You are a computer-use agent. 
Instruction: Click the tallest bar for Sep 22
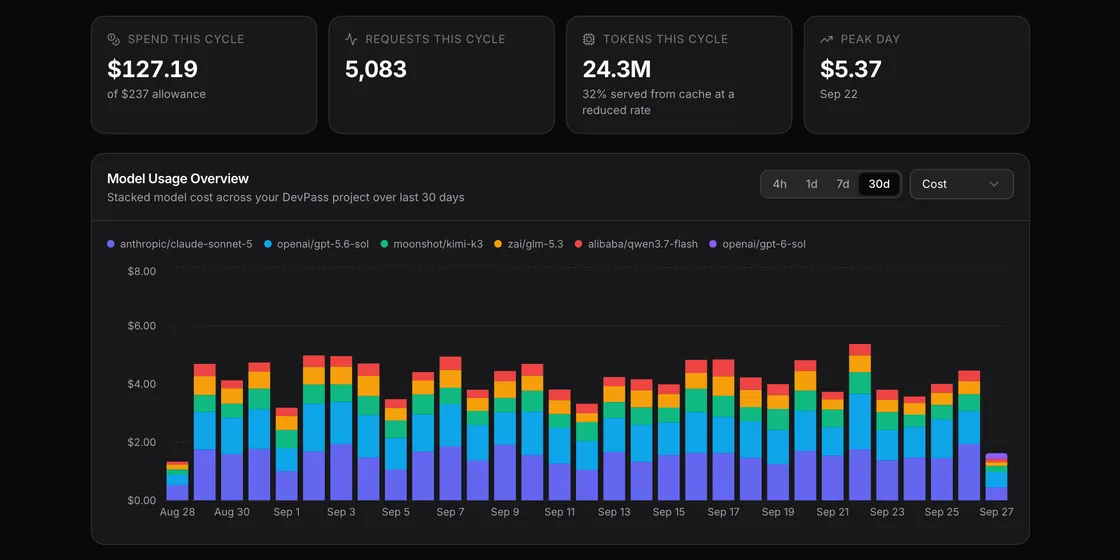click(x=860, y=422)
